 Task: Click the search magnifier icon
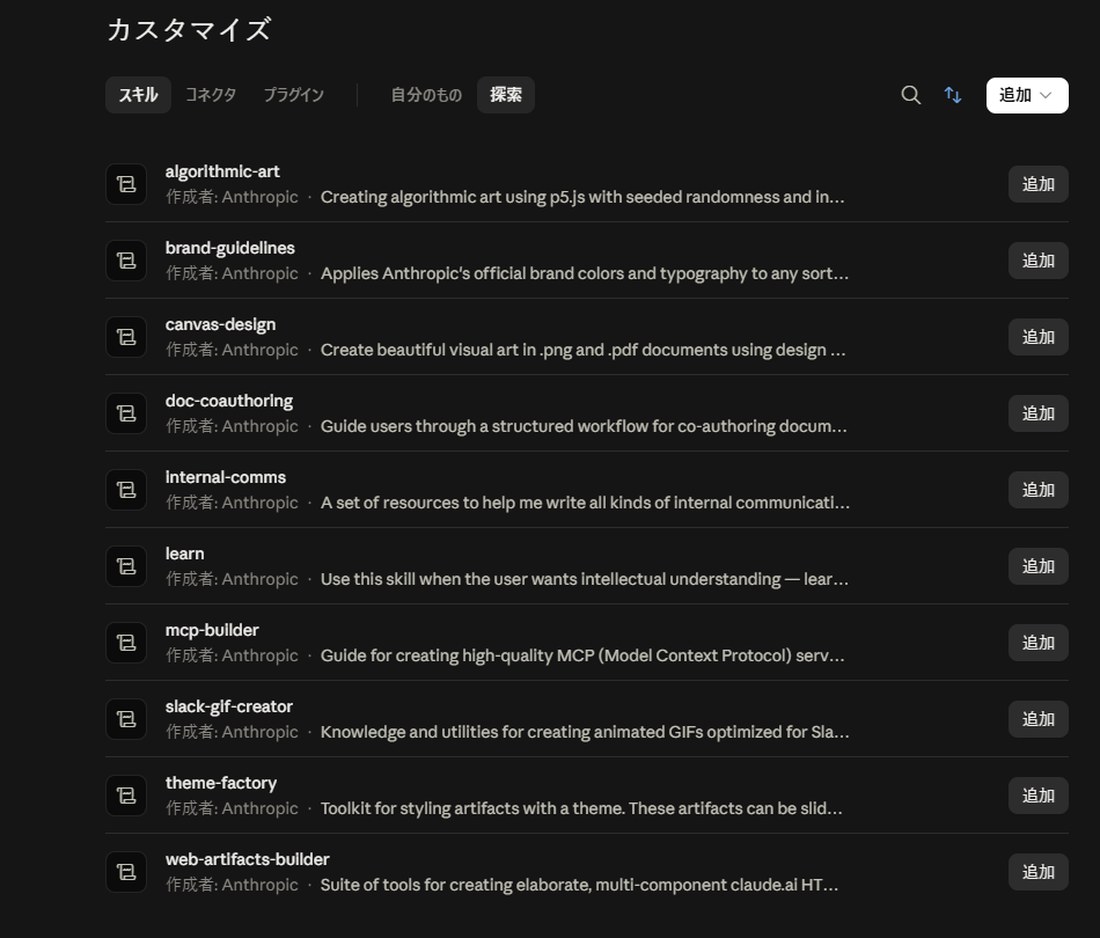[911, 95]
